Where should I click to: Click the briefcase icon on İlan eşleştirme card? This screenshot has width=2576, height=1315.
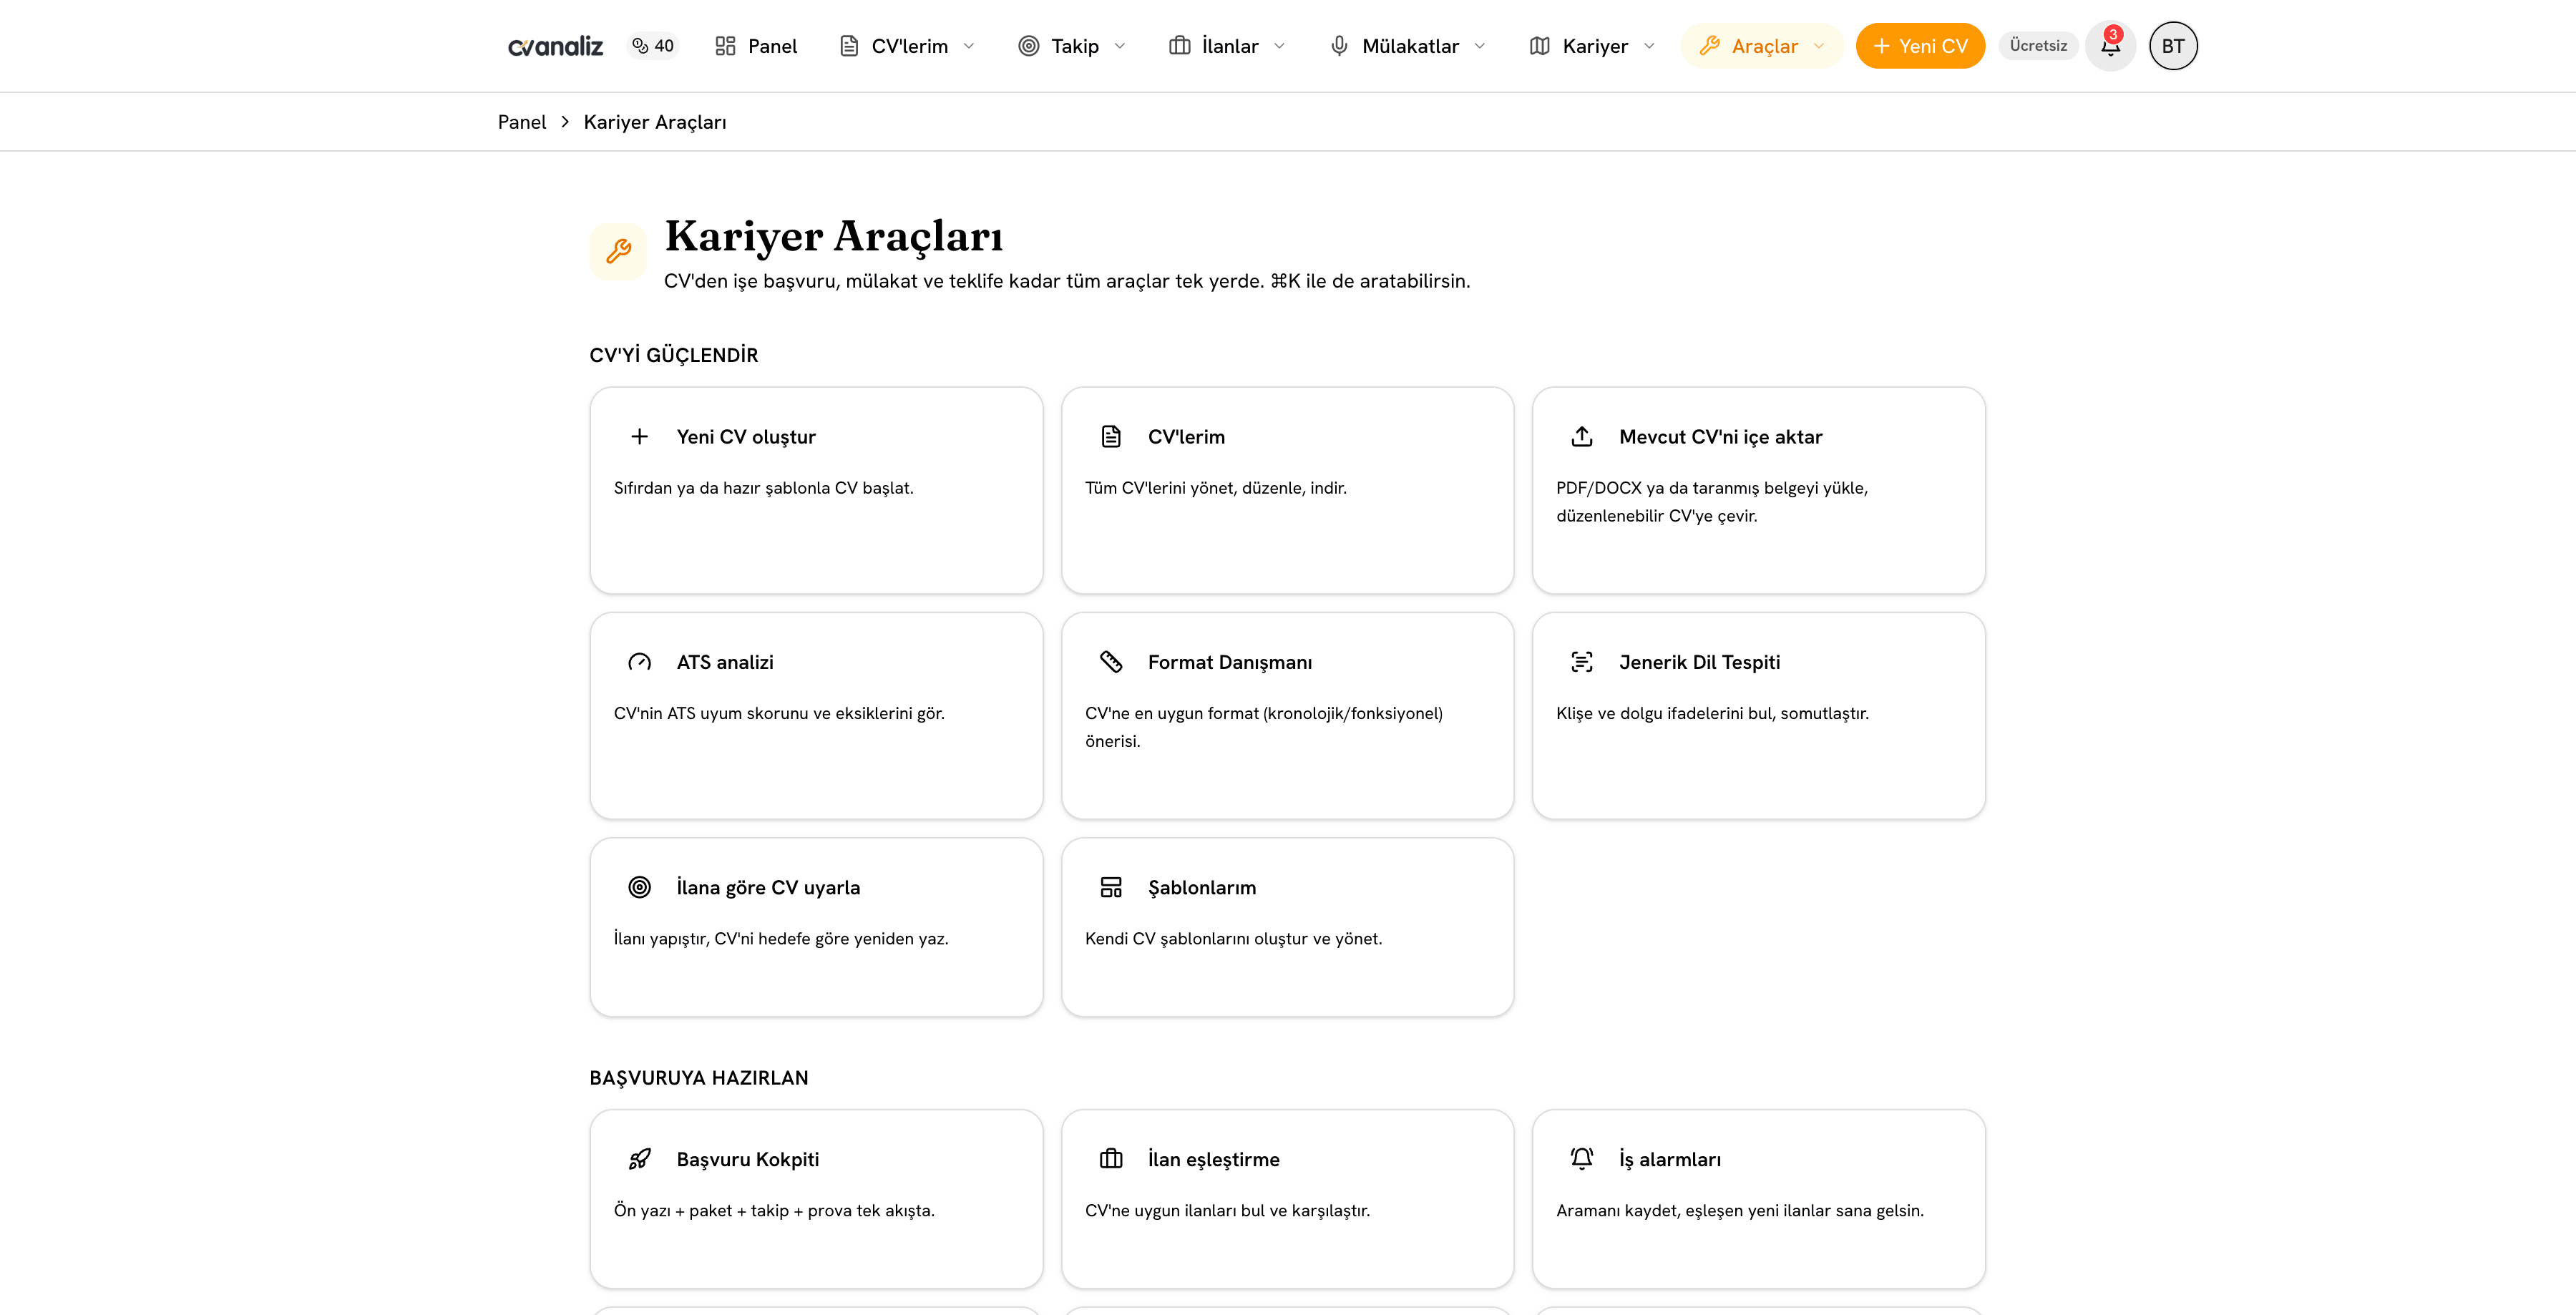tap(1111, 1159)
